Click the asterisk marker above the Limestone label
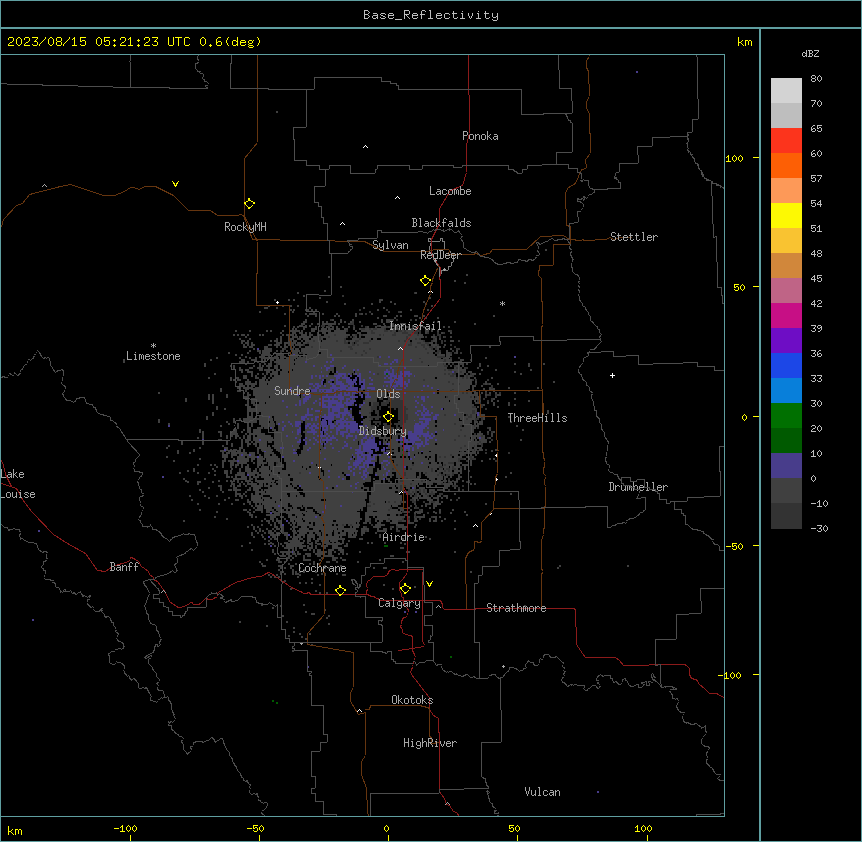862x842 pixels. (x=153, y=346)
